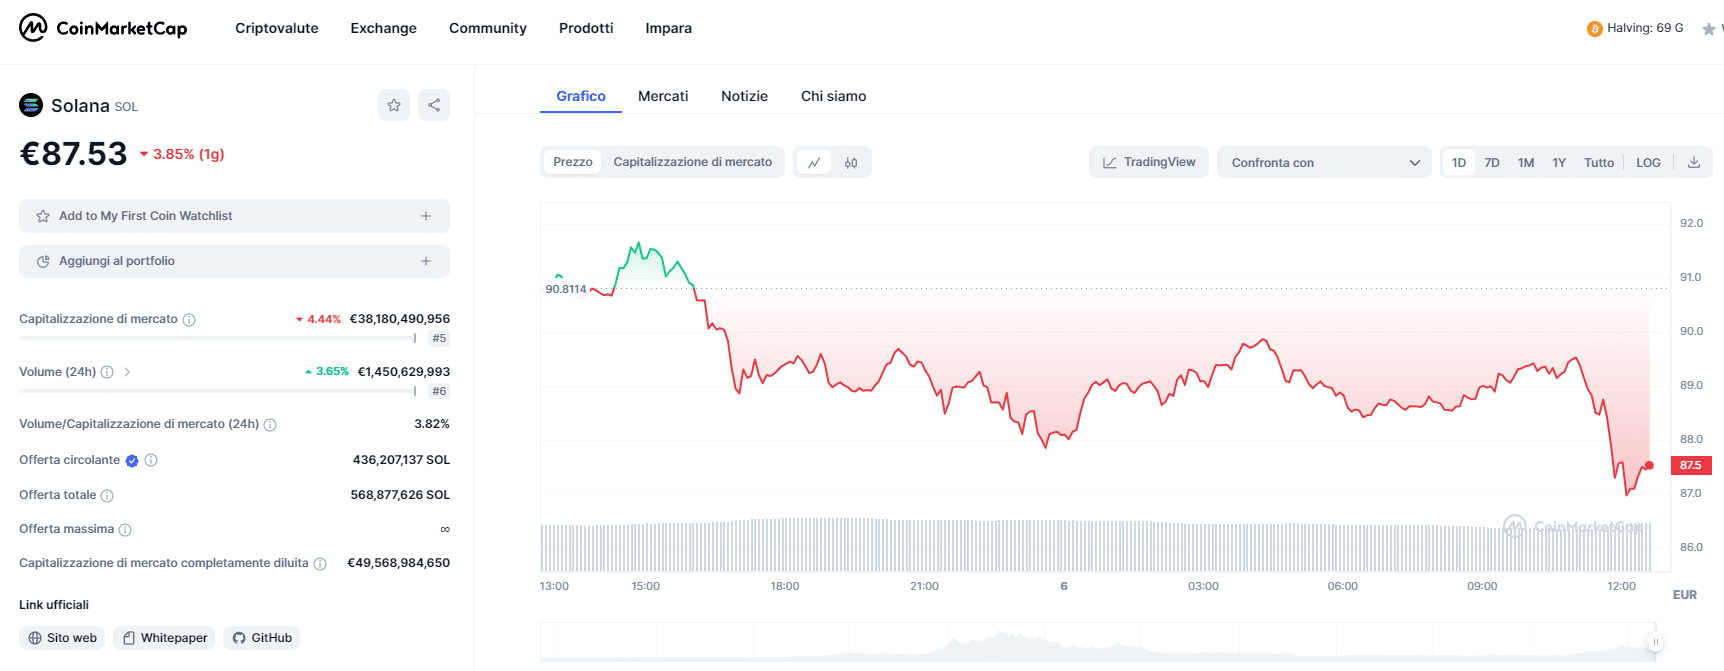This screenshot has width=1724, height=671.
Task: Open the Criptovalute menu
Action: [277, 28]
